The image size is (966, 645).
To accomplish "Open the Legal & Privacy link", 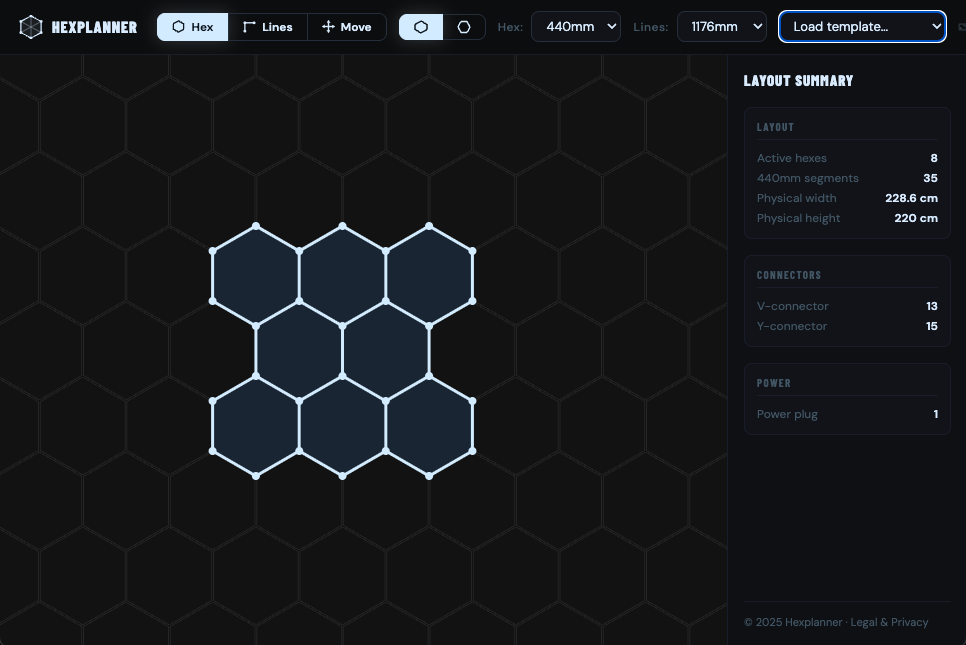I will pos(889,622).
